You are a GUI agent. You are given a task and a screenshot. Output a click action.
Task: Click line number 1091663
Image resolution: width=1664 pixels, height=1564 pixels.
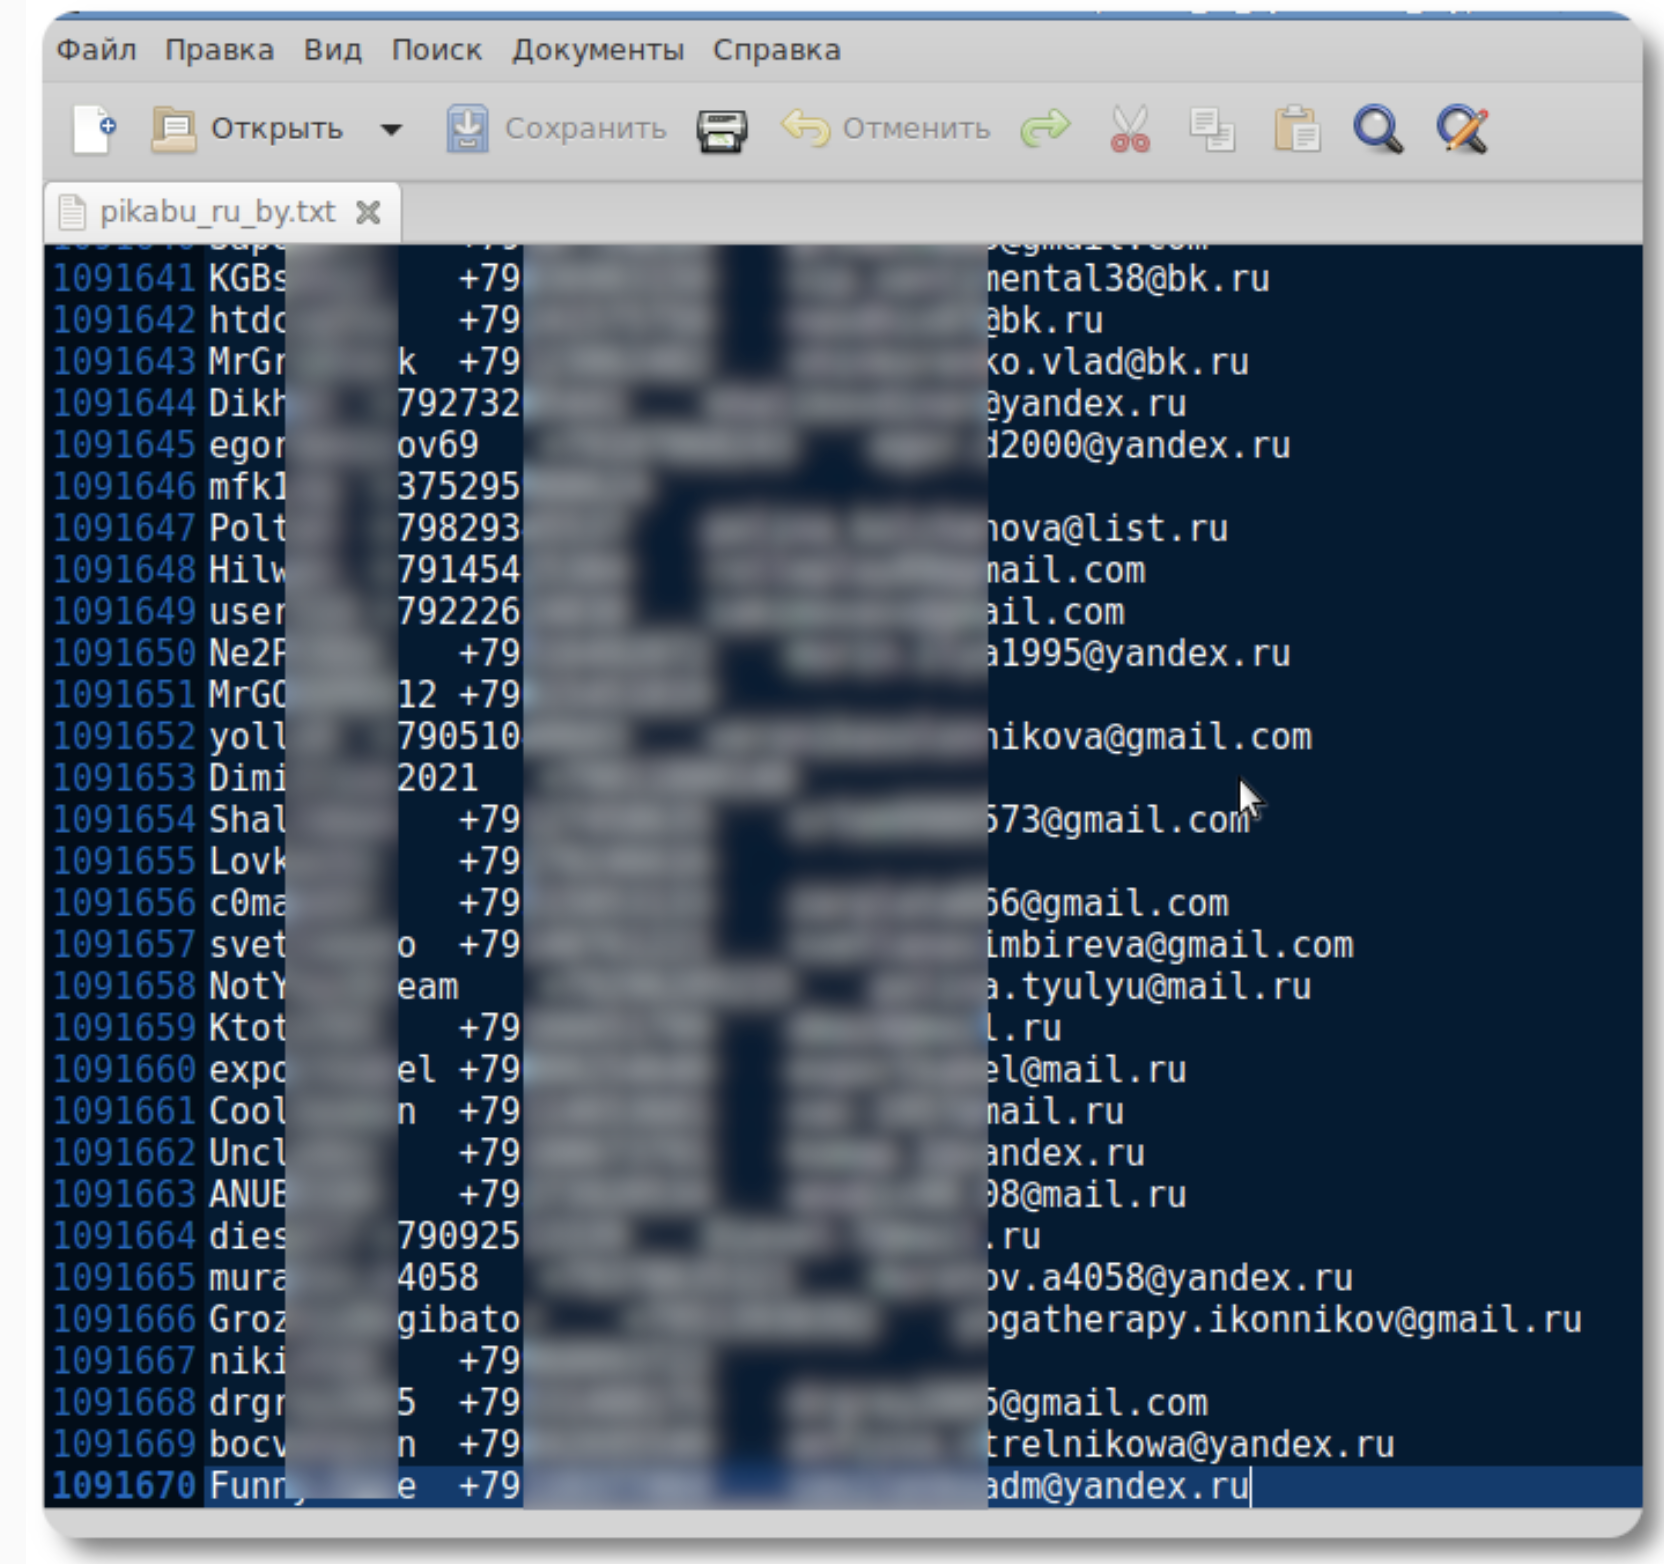(x=124, y=1195)
